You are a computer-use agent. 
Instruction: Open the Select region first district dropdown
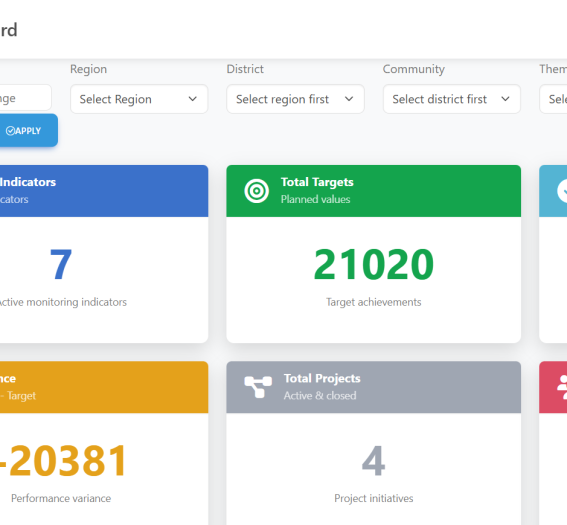click(x=295, y=99)
